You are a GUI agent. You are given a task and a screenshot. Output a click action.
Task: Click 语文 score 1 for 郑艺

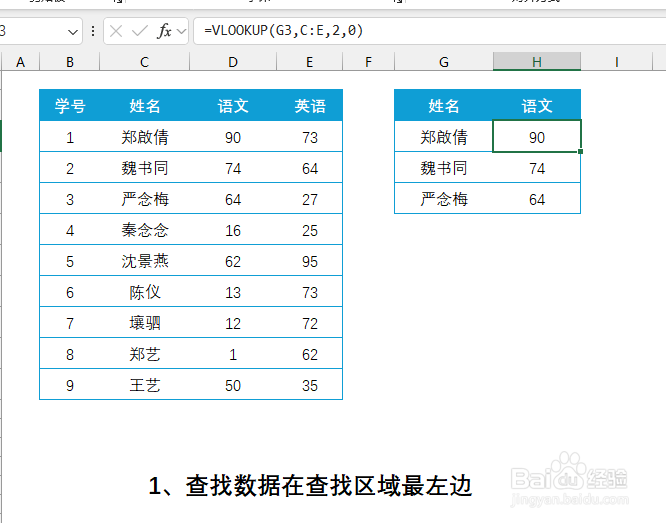[233, 354]
